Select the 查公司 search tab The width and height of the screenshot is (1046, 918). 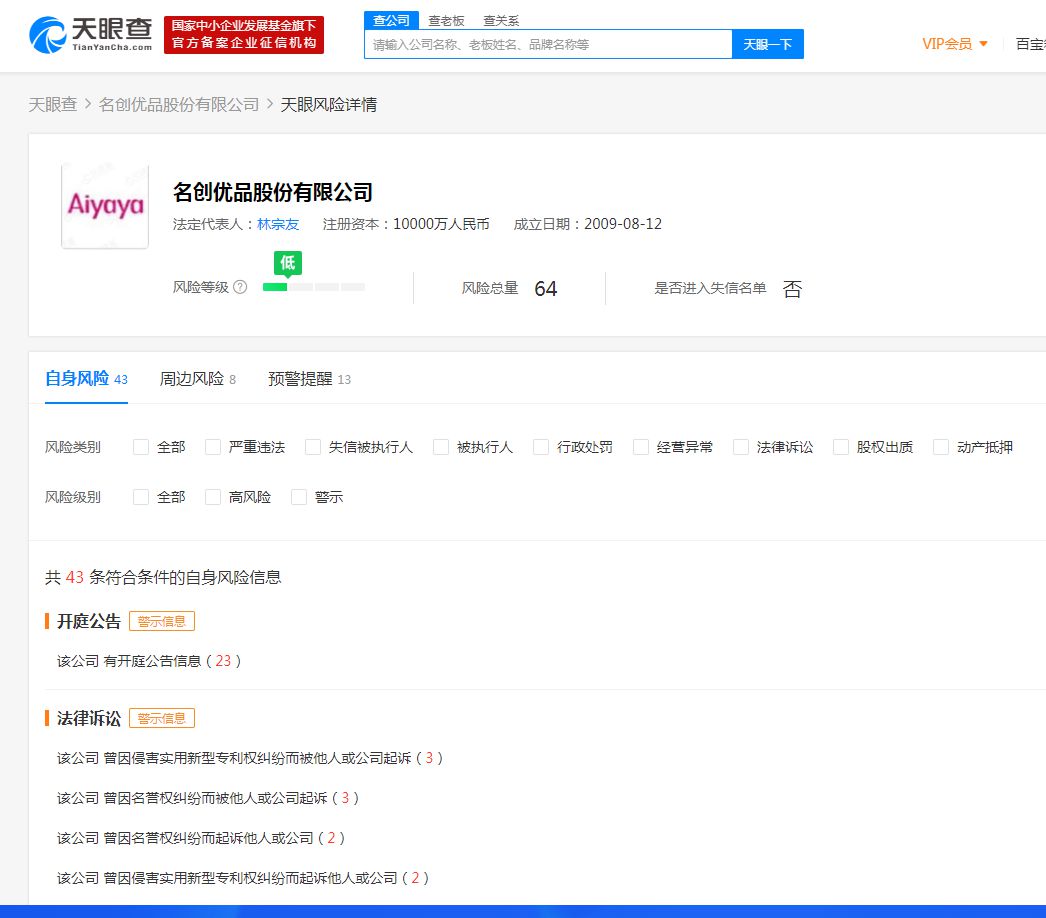[391, 21]
